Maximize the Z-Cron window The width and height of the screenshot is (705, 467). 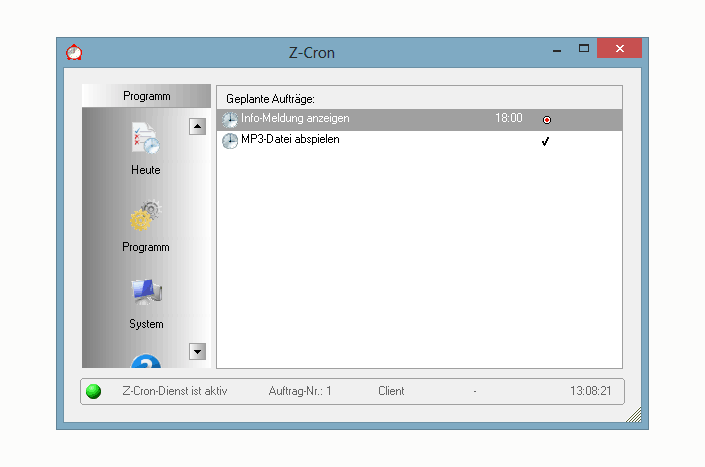pyautogui.click(x=584, y=49)
